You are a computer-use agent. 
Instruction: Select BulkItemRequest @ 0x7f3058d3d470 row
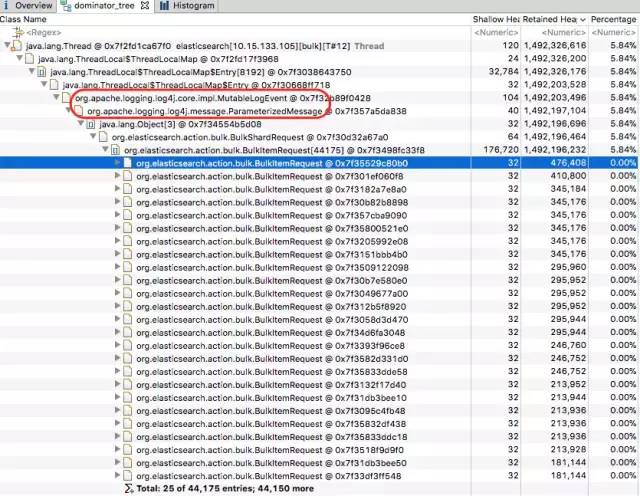(x=320, y=320)
